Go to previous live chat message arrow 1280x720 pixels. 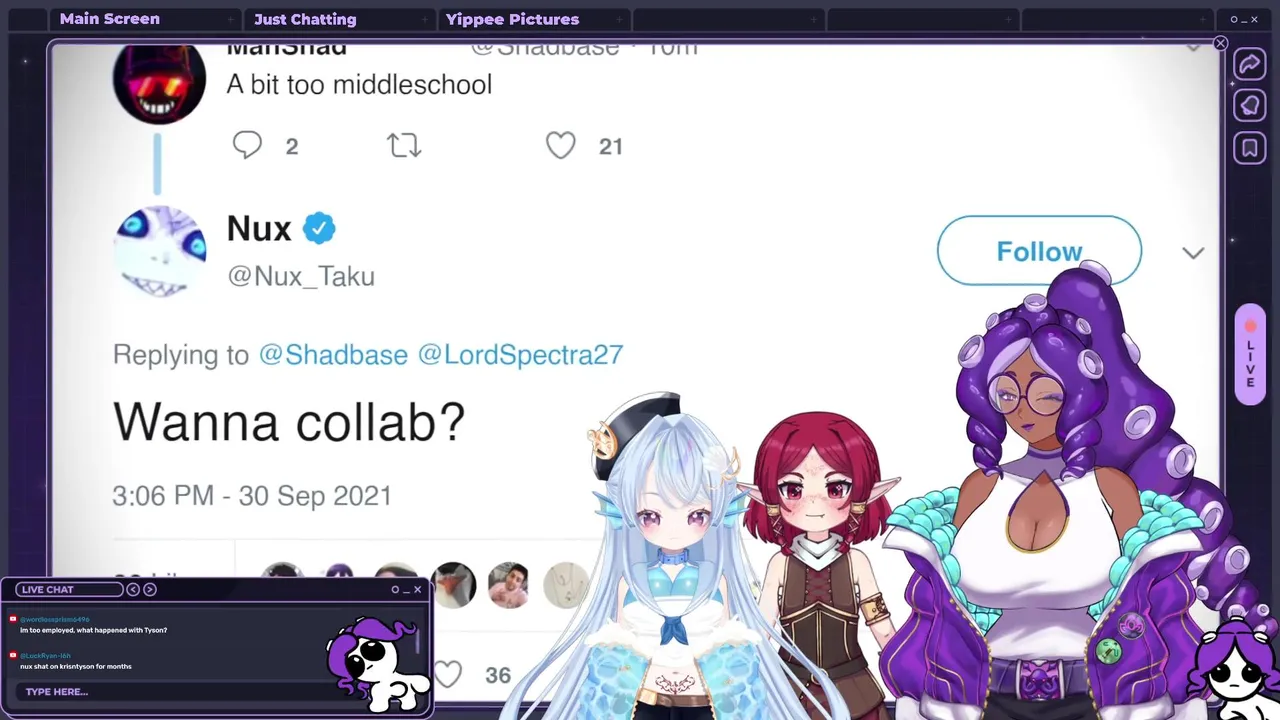(133, 589)
